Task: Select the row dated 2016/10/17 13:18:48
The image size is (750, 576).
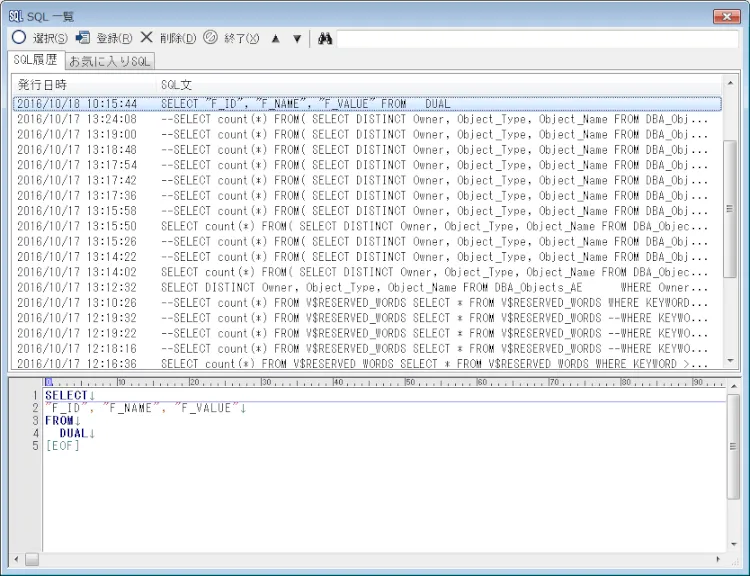Action: tap(367, 150)
